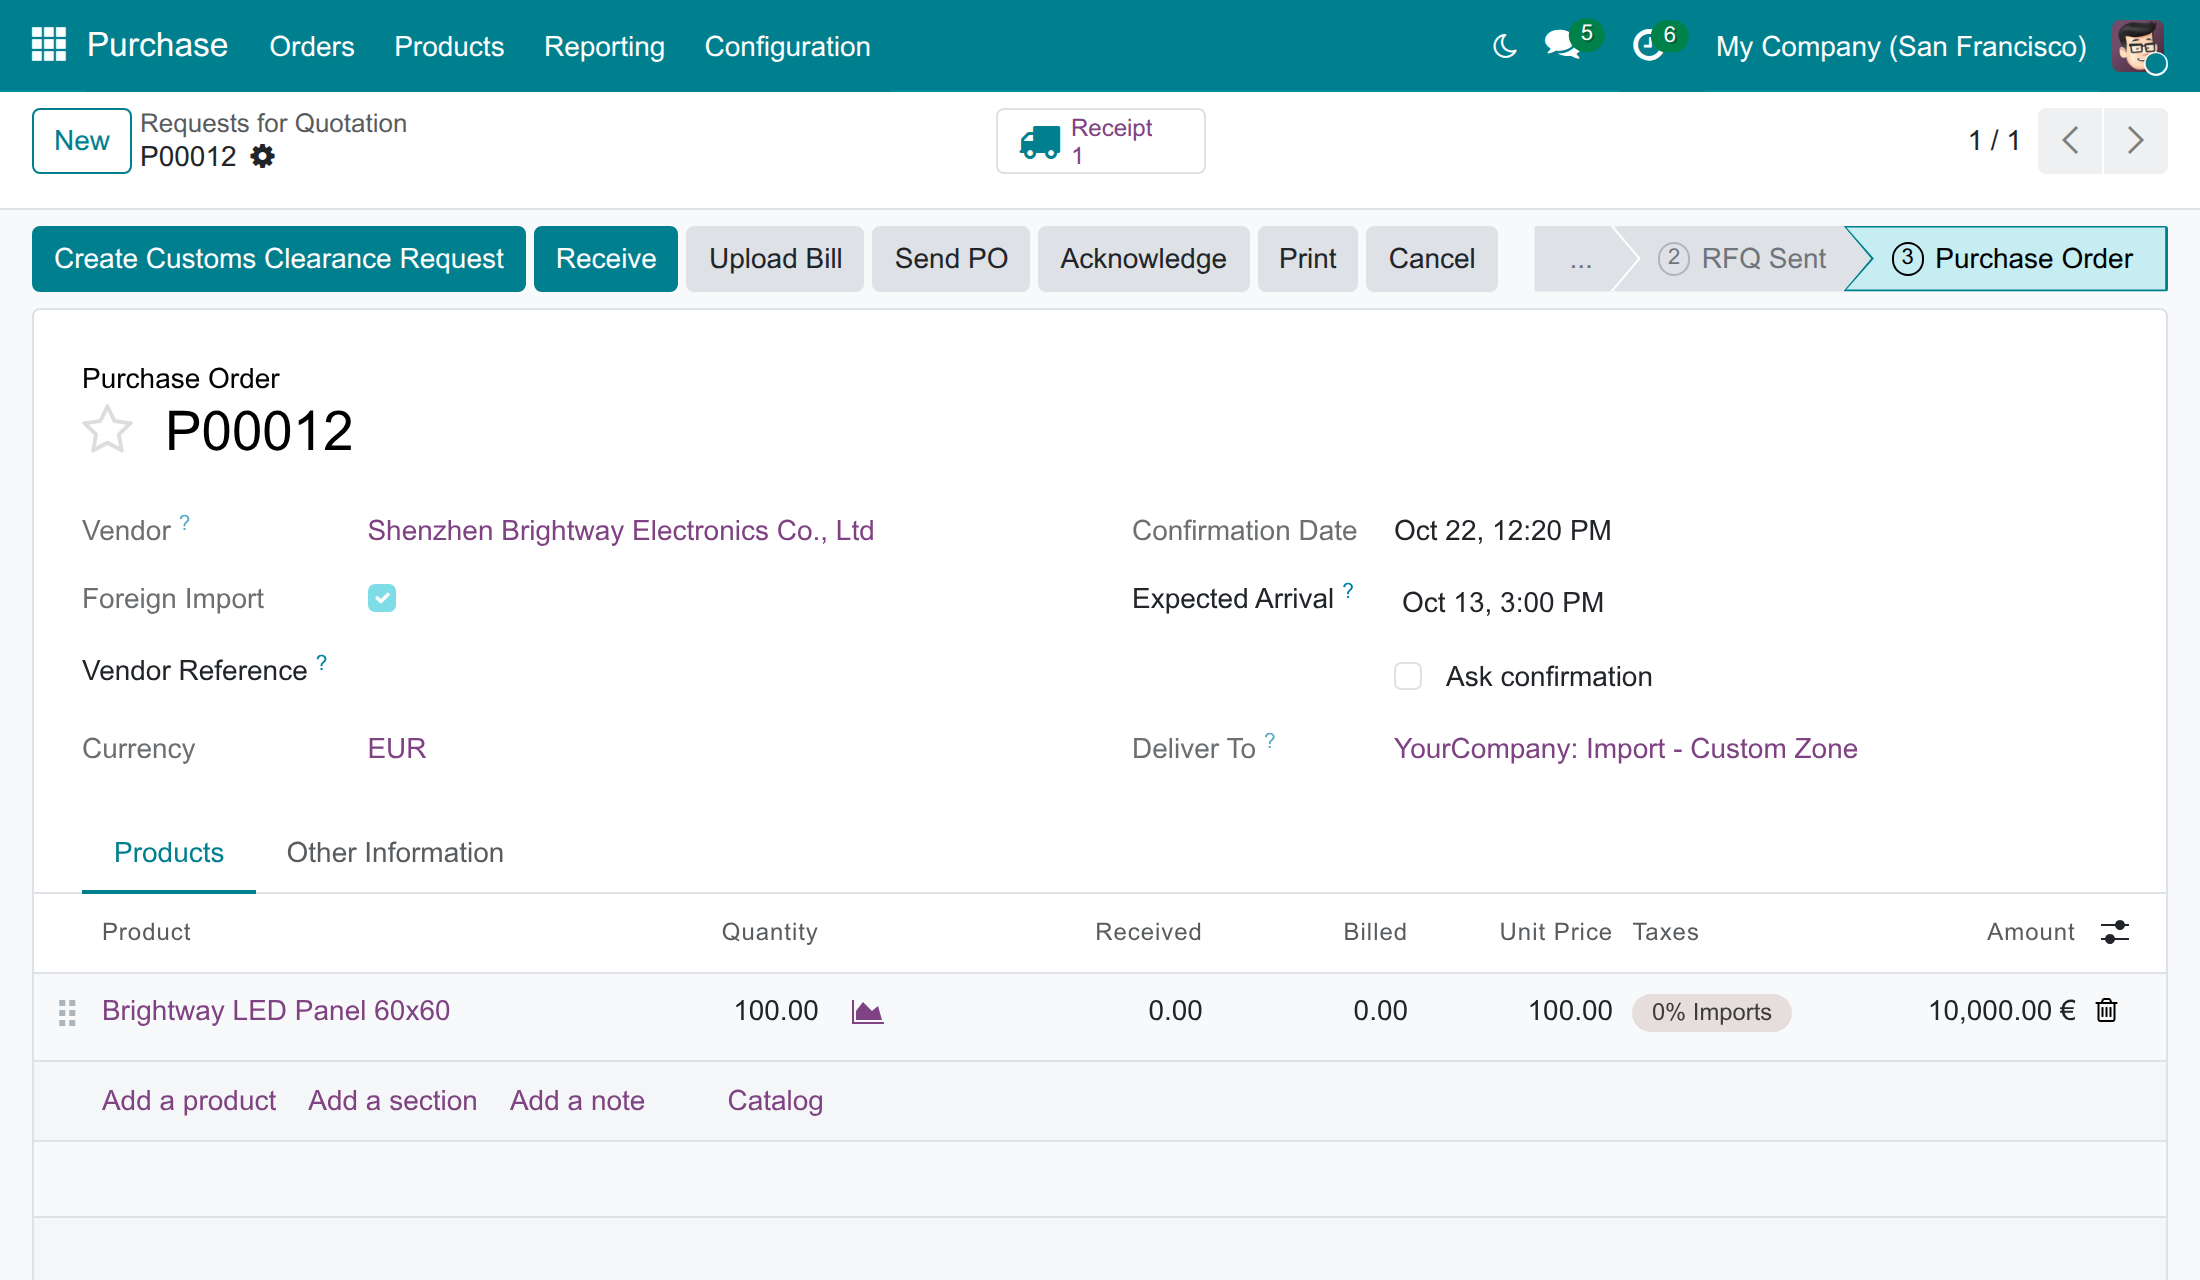Open the user avatar menu
This screenshot has width=2200, height=1280.
[2138, 46]
